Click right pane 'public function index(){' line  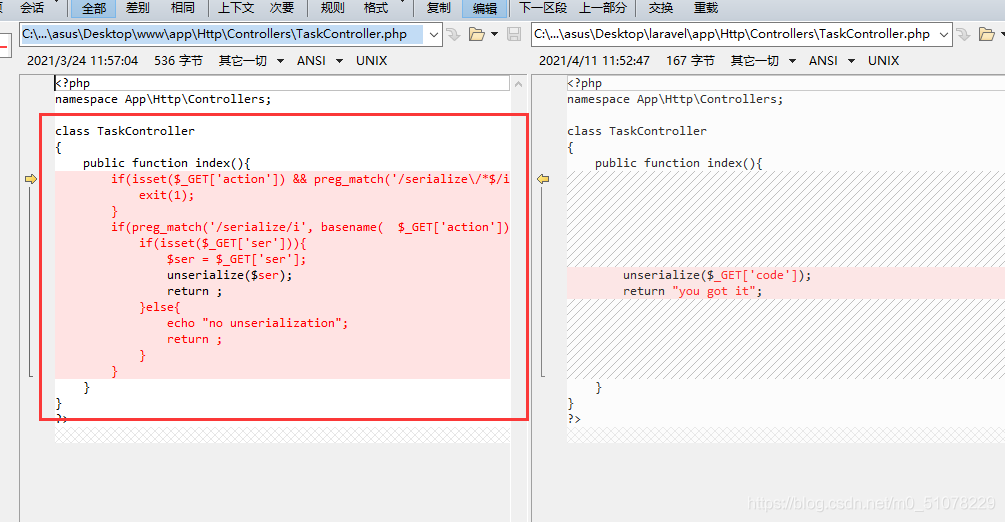[x=679, y=163]
